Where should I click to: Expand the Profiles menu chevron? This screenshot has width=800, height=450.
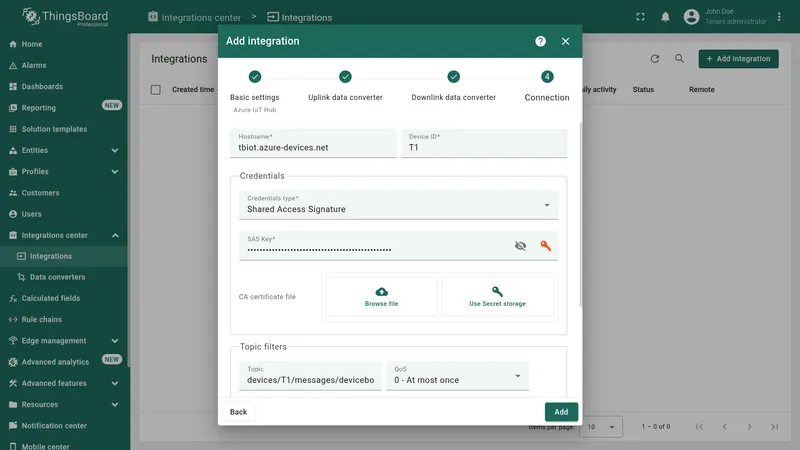click(x=115, y=172)
